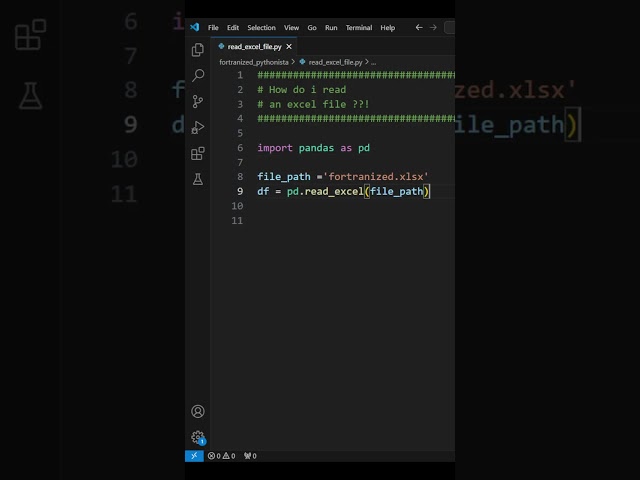640x480 pixels.
Task: Open the Terminal menu
Action: coord(359,28)
